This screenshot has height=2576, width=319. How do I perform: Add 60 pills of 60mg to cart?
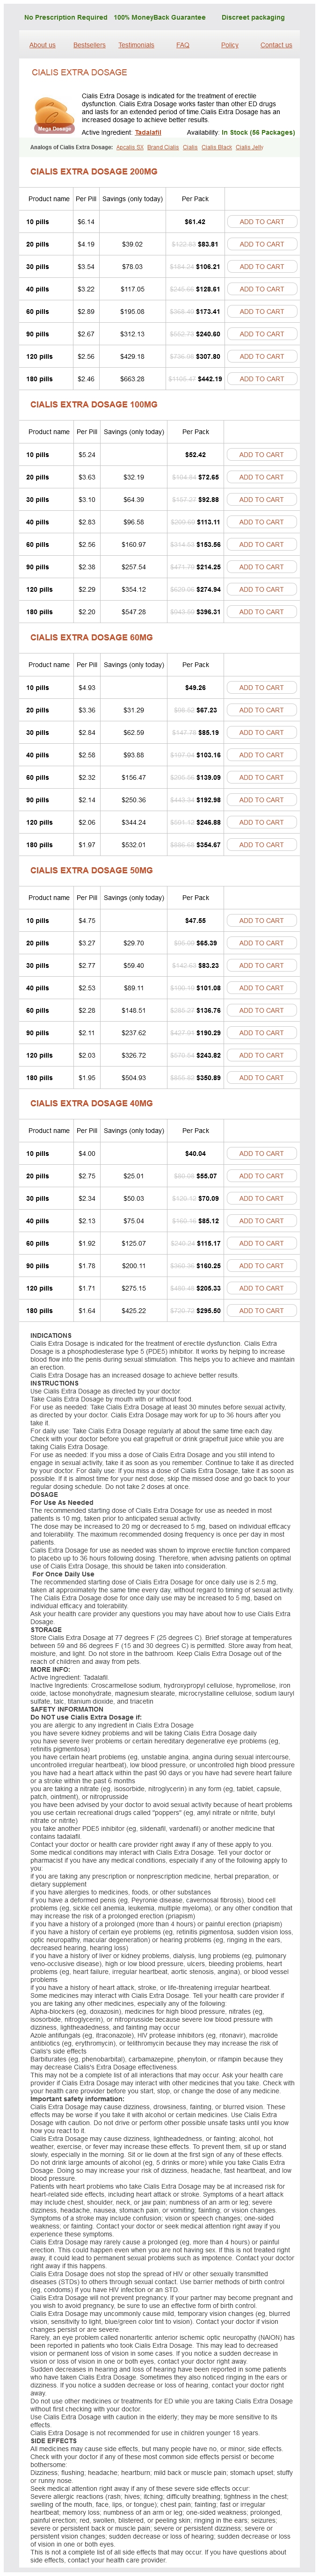tap(261, 778)
